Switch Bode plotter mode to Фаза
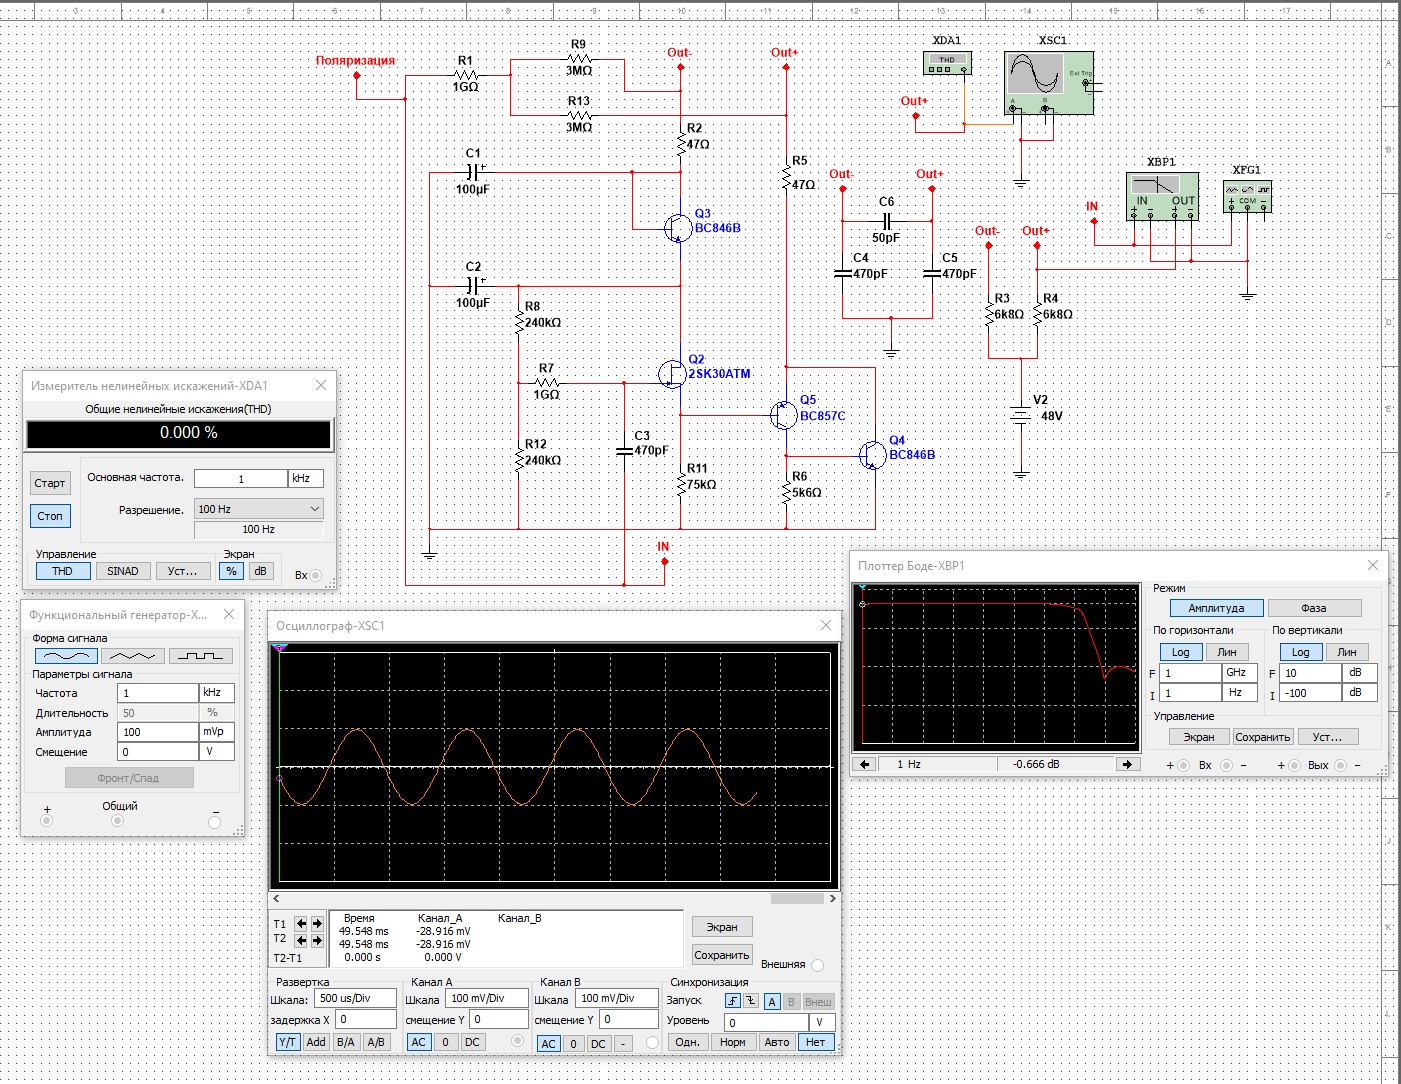 [x=1314, y=608]
